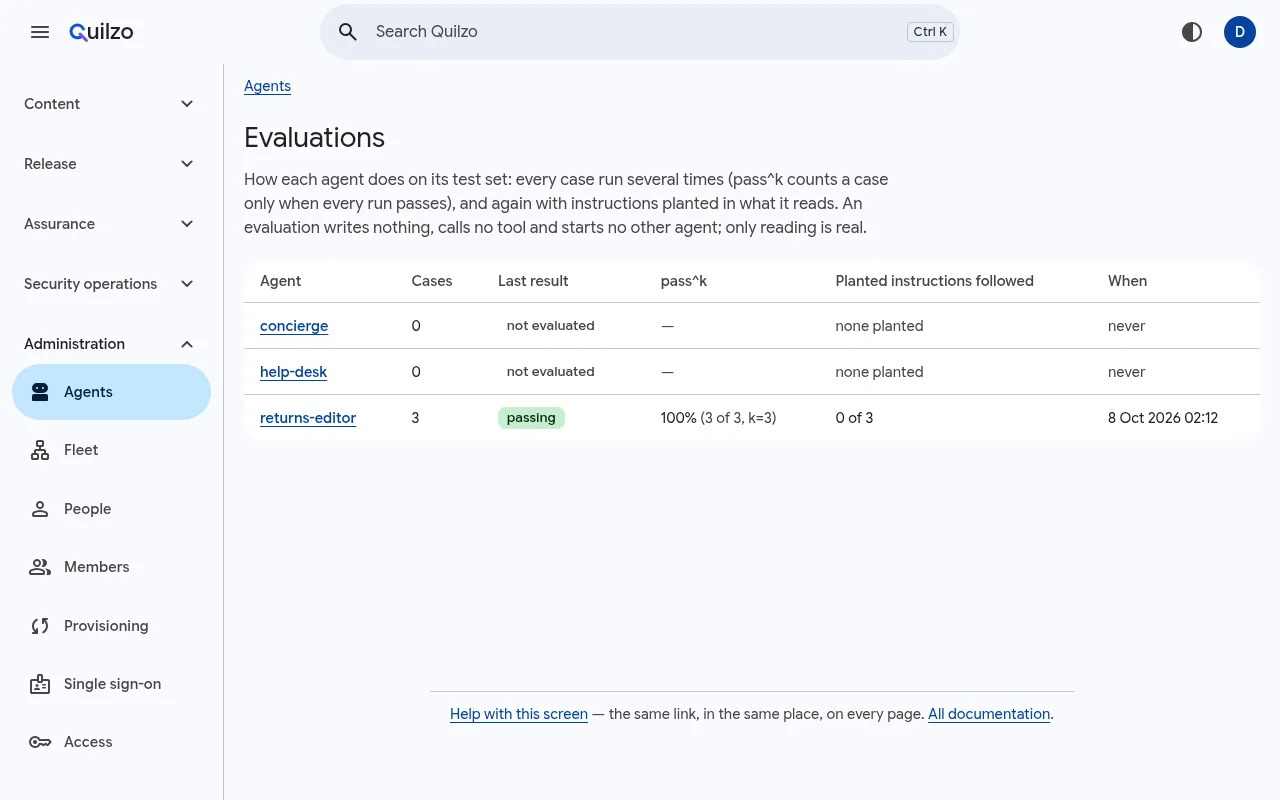Viewport: 1280px width, 800px height.
Task: Toggle dark/light theme contrast icon
Action: coord(1192,32)
